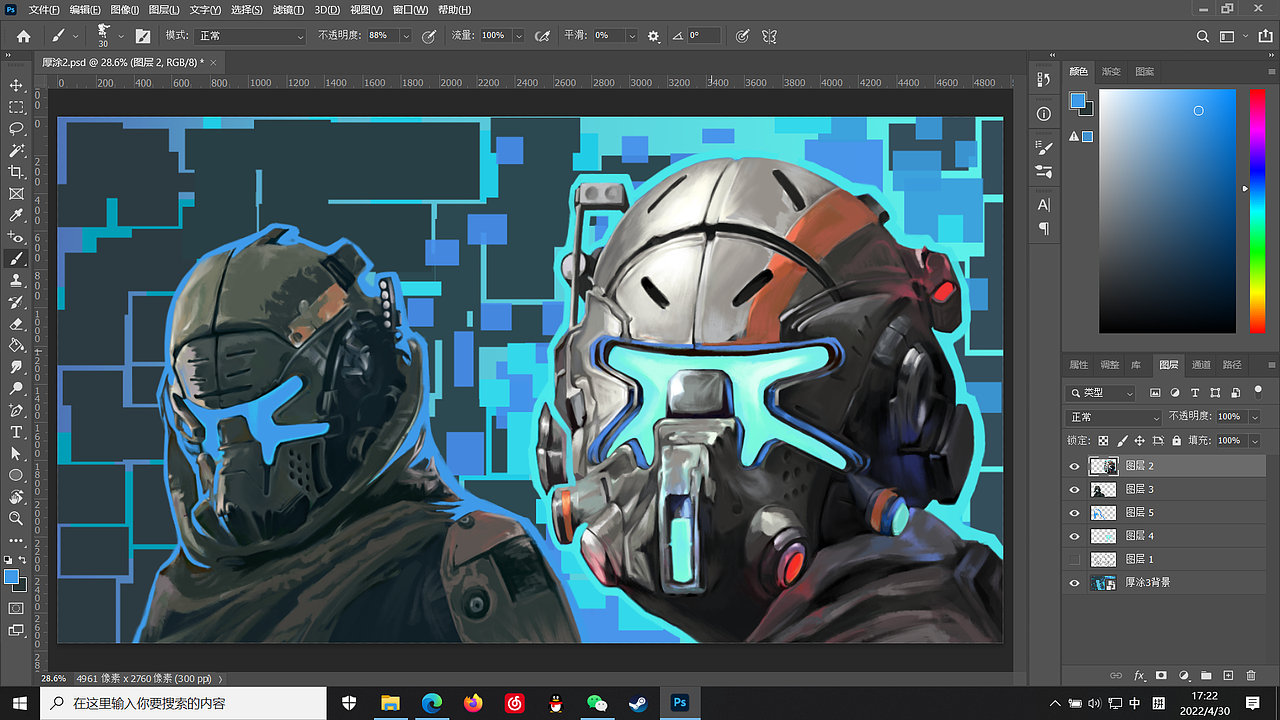Click the hue spectrum slider
The width and height of the screenshot is (1280, 720).
click(x=1257, y=211)
